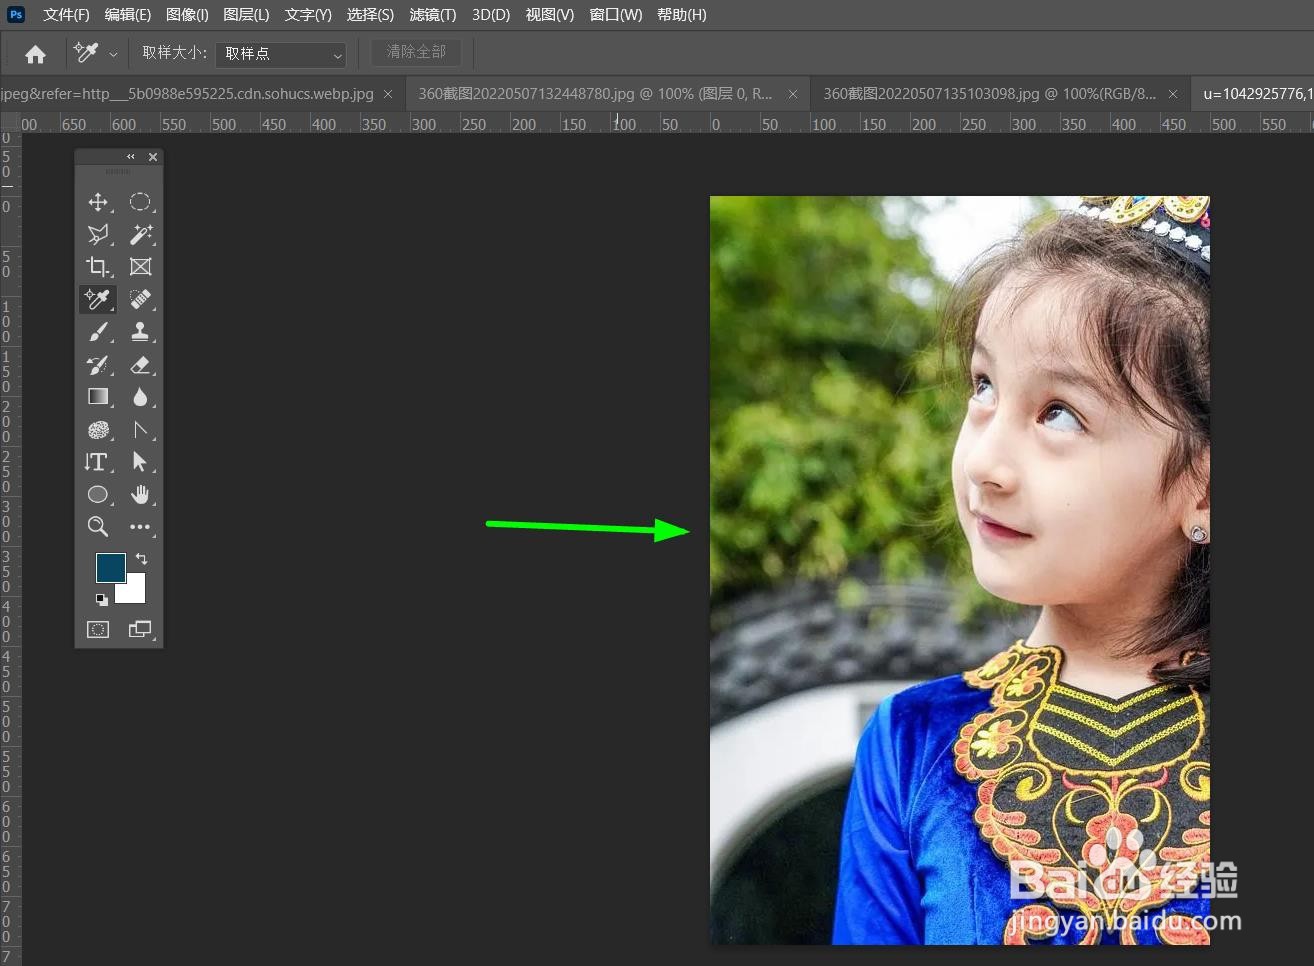
Task: Select the Move tool
Action: pyautogui.click(x=98, y=202)
